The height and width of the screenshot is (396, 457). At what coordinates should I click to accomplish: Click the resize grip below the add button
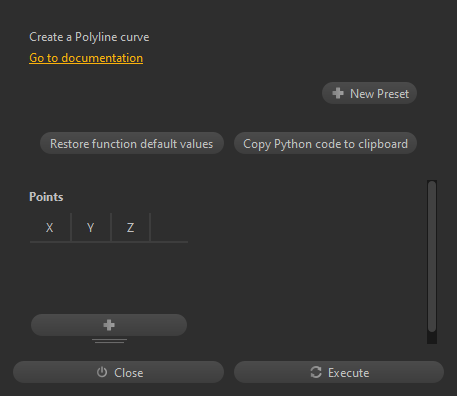click(109, 341)
